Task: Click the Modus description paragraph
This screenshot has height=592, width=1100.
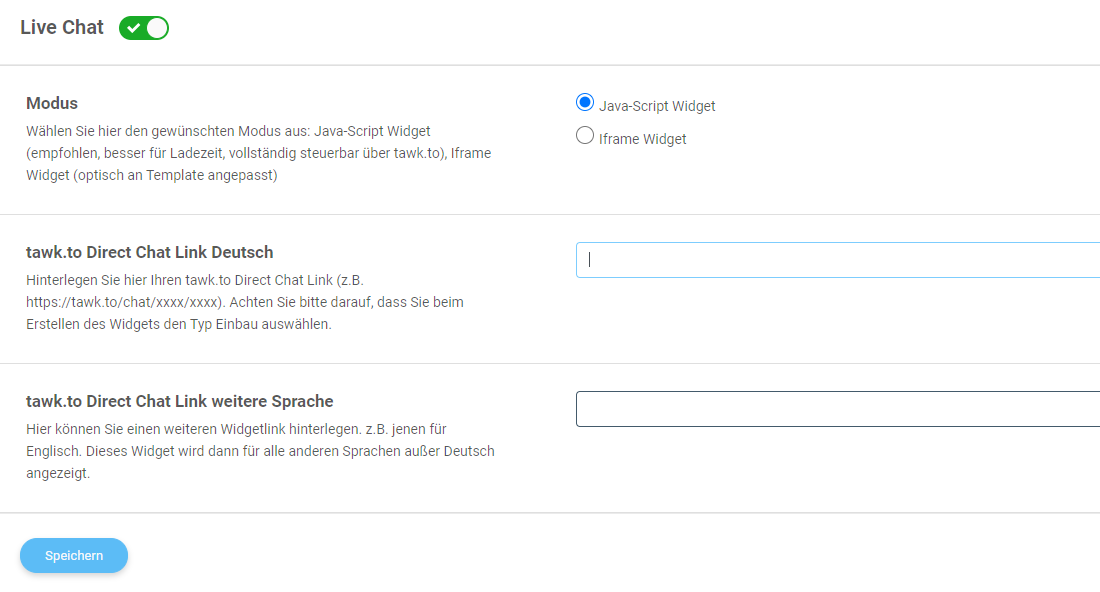Action: [259, 153]
